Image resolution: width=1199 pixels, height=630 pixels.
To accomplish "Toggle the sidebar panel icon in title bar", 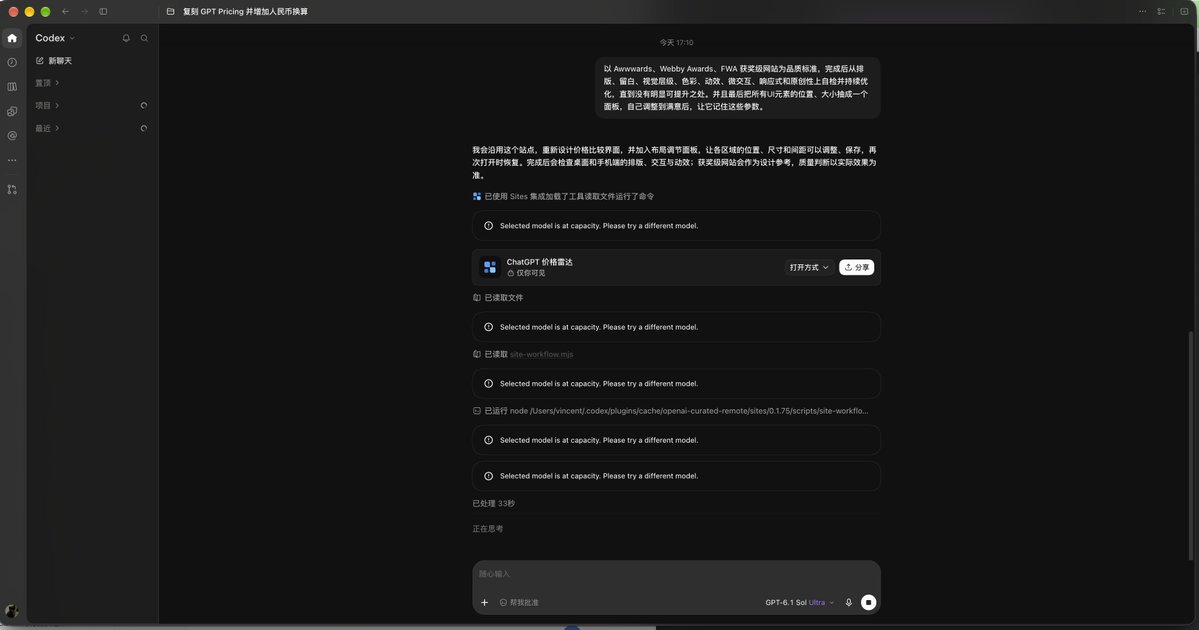I will [x=103, y=11].
